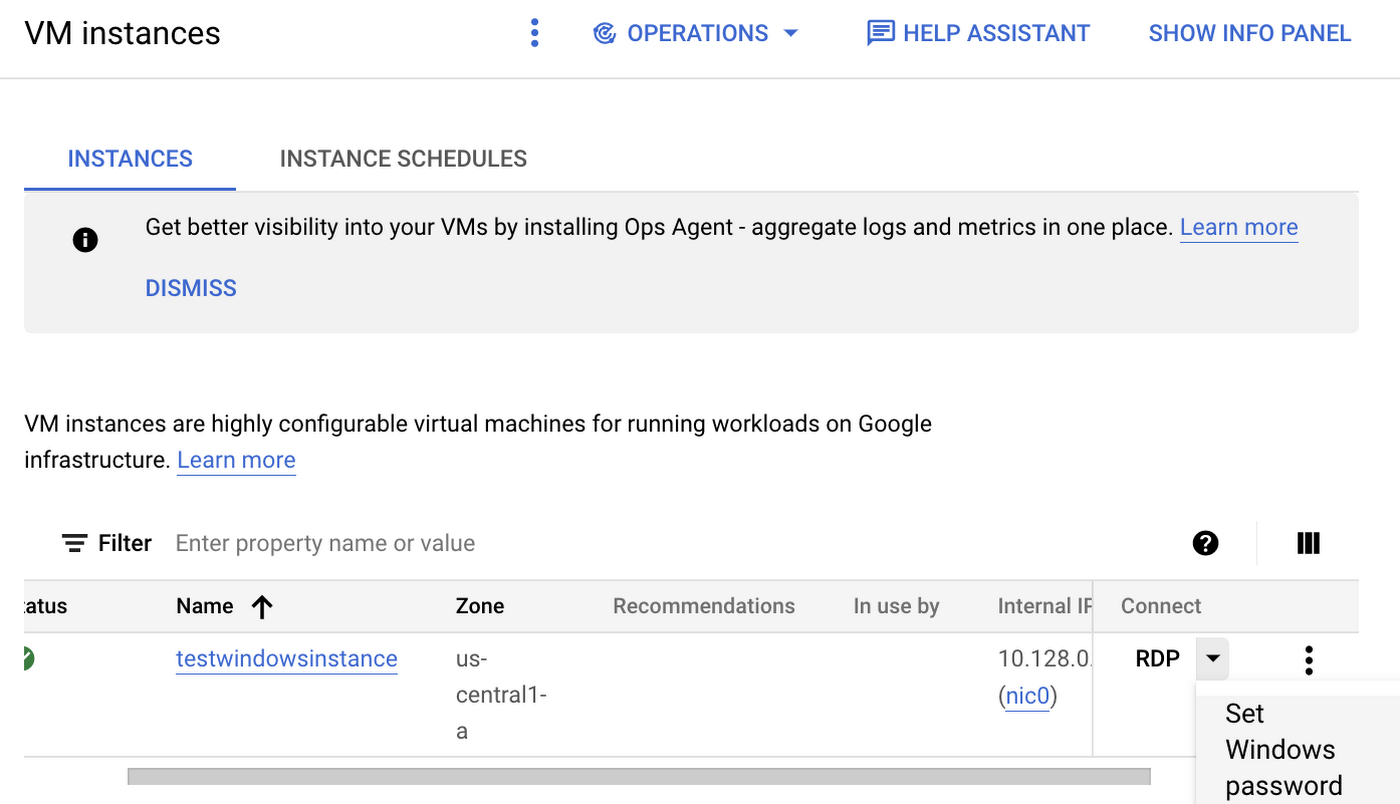The width and height of the screenshot is (1400, 804).
Task: Open Learn more link under VM instances description
Action: 236,460
